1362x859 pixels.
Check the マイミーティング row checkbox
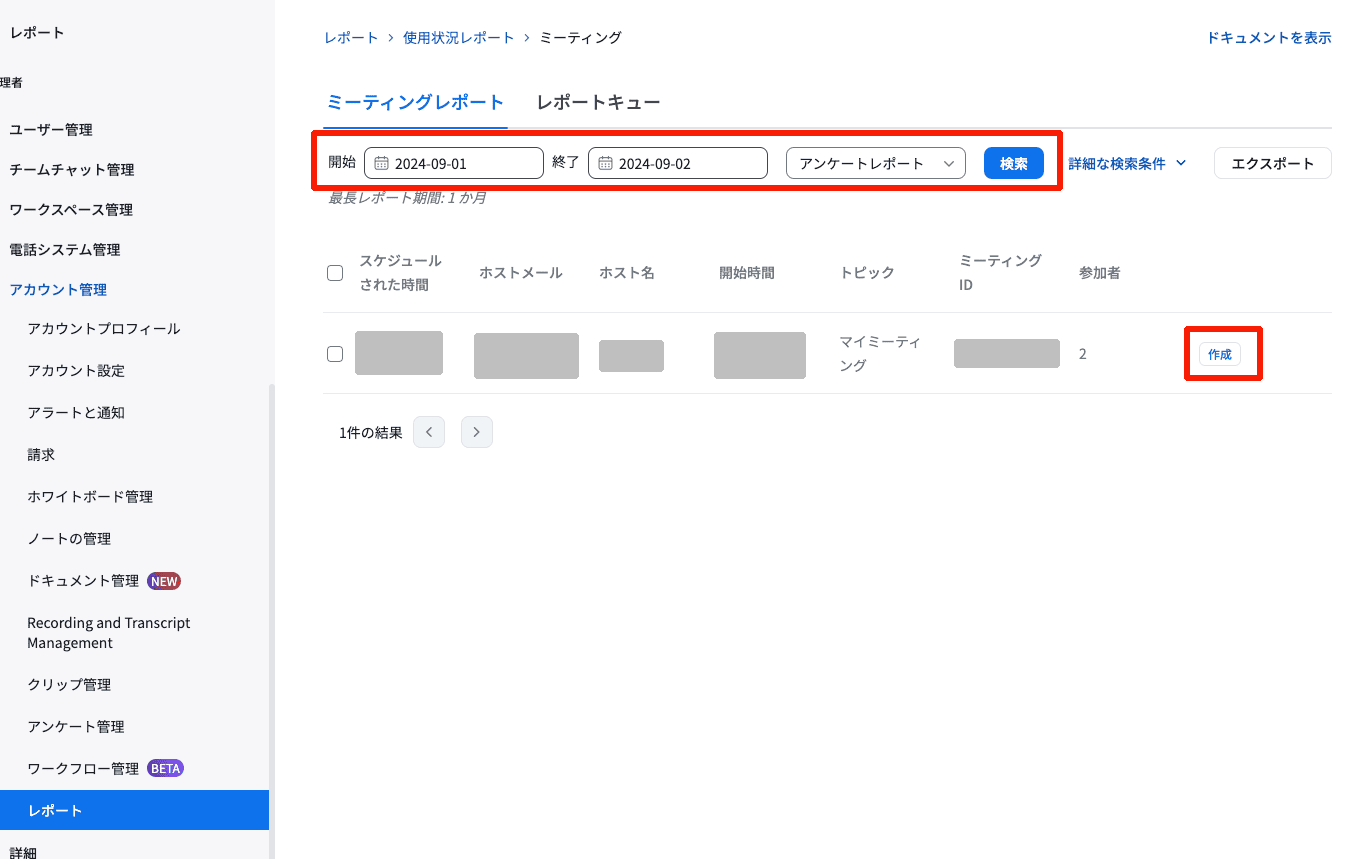click(x=336, y=354)
